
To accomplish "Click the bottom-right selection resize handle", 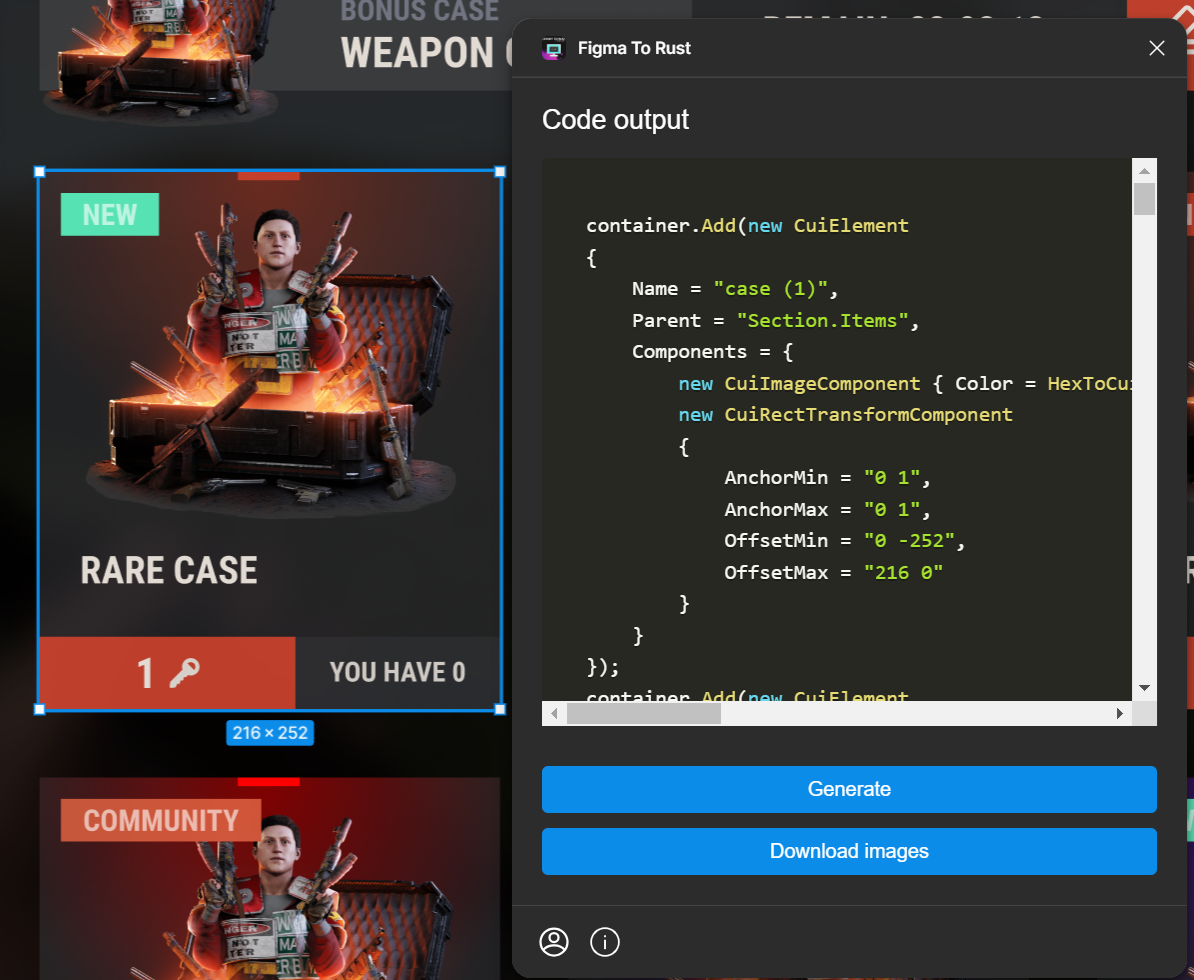I will pyautogui.click(x=500, y=709).
